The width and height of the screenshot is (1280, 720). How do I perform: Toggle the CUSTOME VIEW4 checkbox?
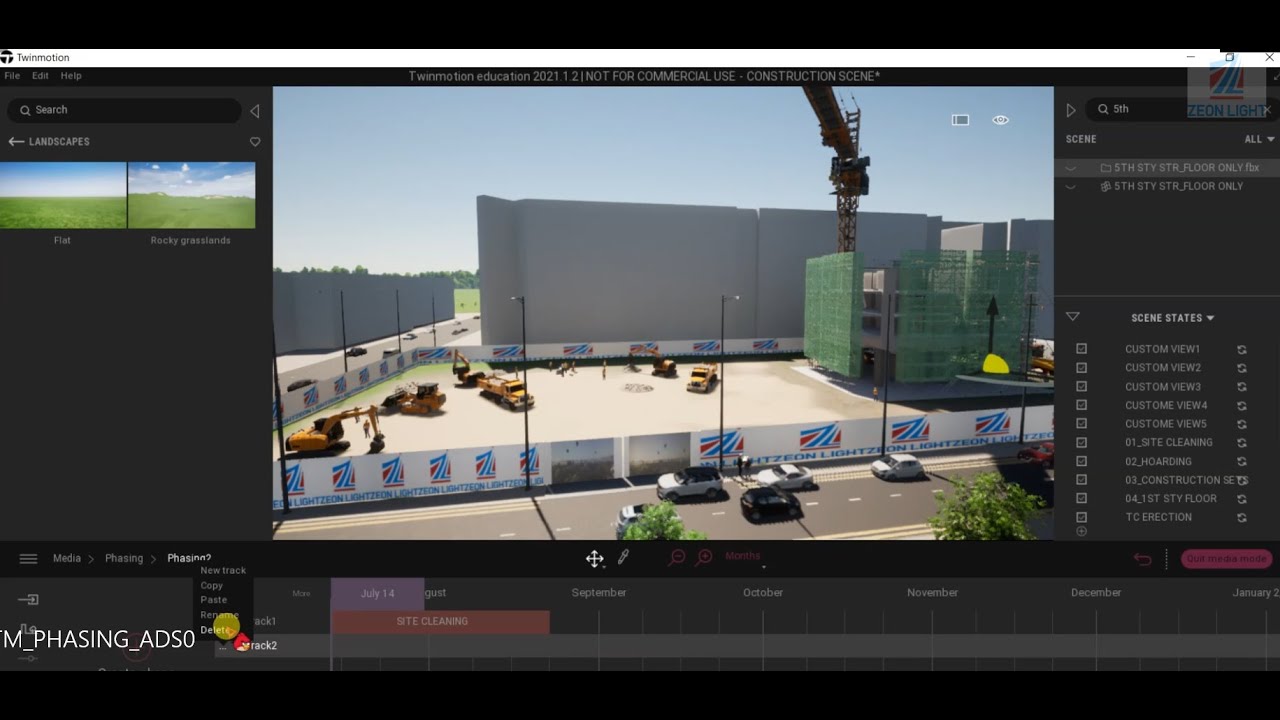[x=1081, y=405]
